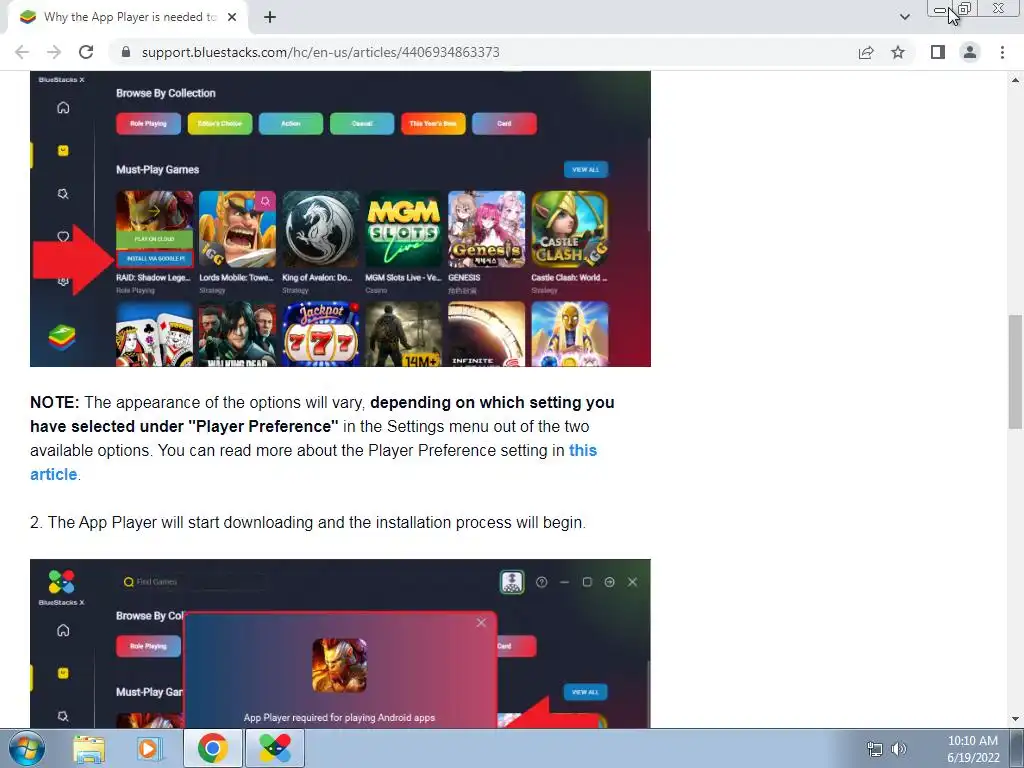1024x768 pixels.
Task: Click the heart favorites icon in the BlueStacks sidebar
Action: pyautogui.click(x=63, y=236)
